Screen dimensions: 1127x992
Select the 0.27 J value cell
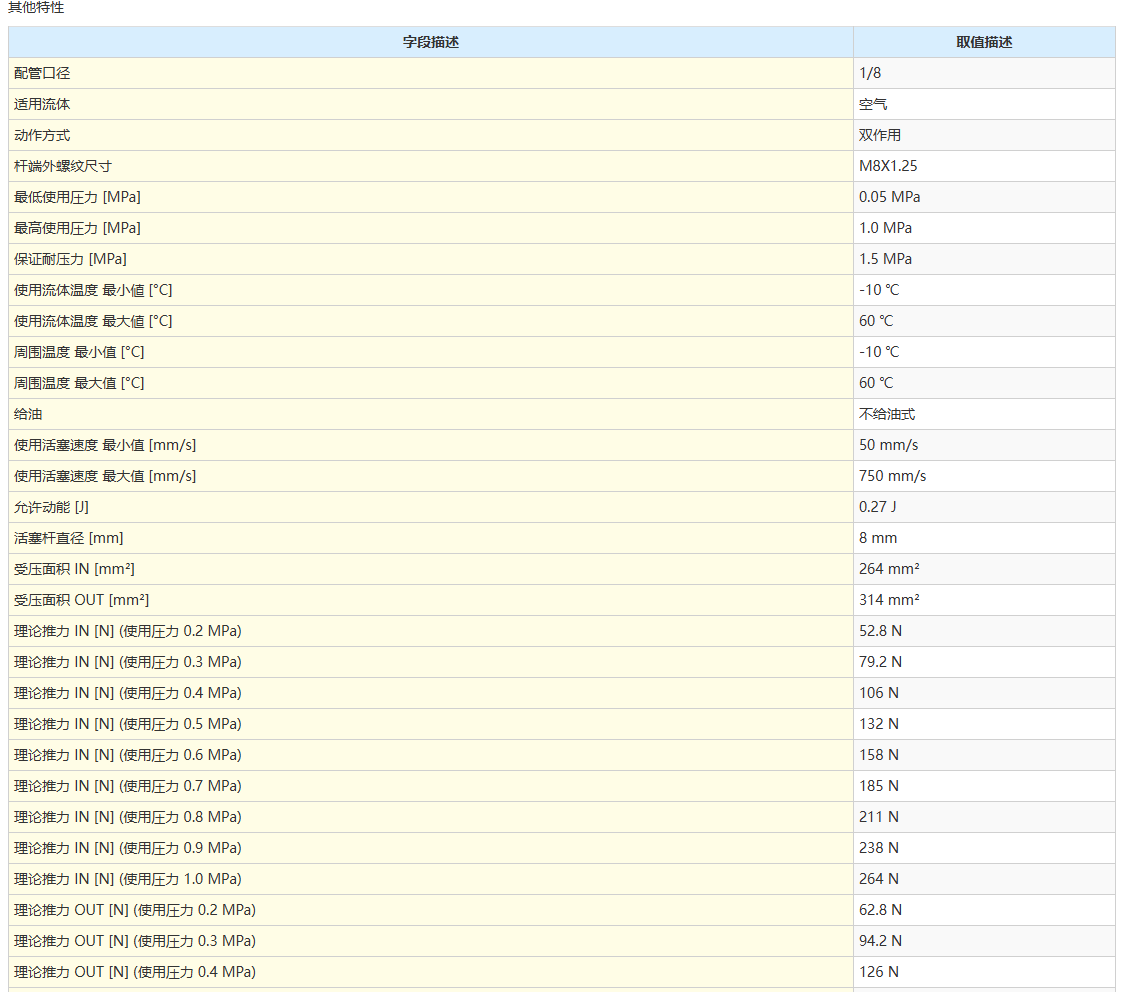(x=879, y=507)
